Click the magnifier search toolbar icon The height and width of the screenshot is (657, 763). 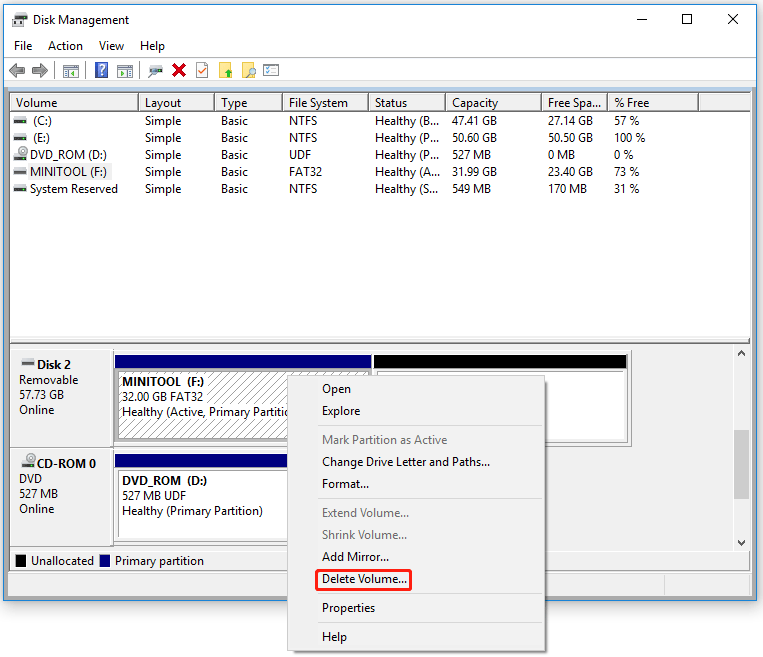(x=249, y=70)
